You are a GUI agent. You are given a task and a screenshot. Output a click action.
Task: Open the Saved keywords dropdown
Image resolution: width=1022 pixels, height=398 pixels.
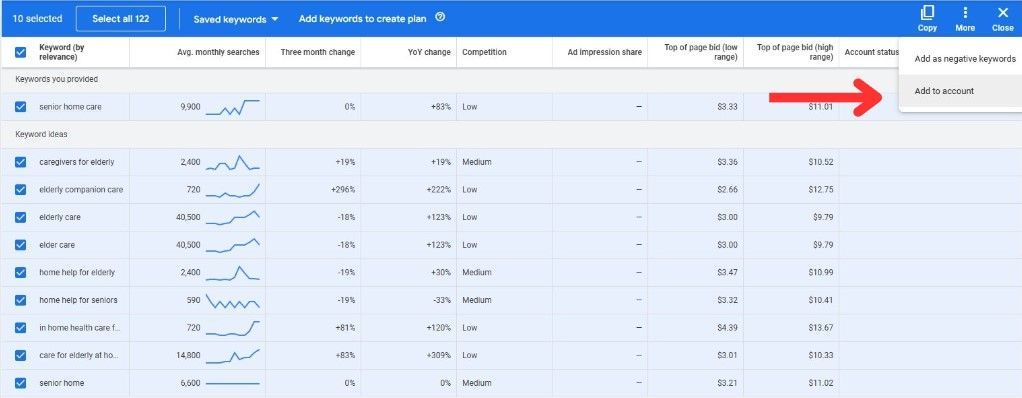click(235, 19)
